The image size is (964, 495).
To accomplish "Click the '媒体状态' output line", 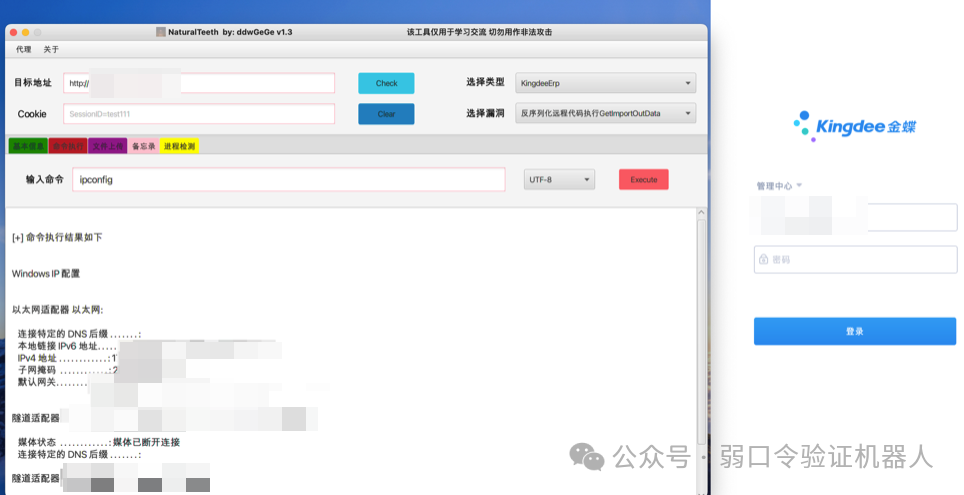I will 99,442.
